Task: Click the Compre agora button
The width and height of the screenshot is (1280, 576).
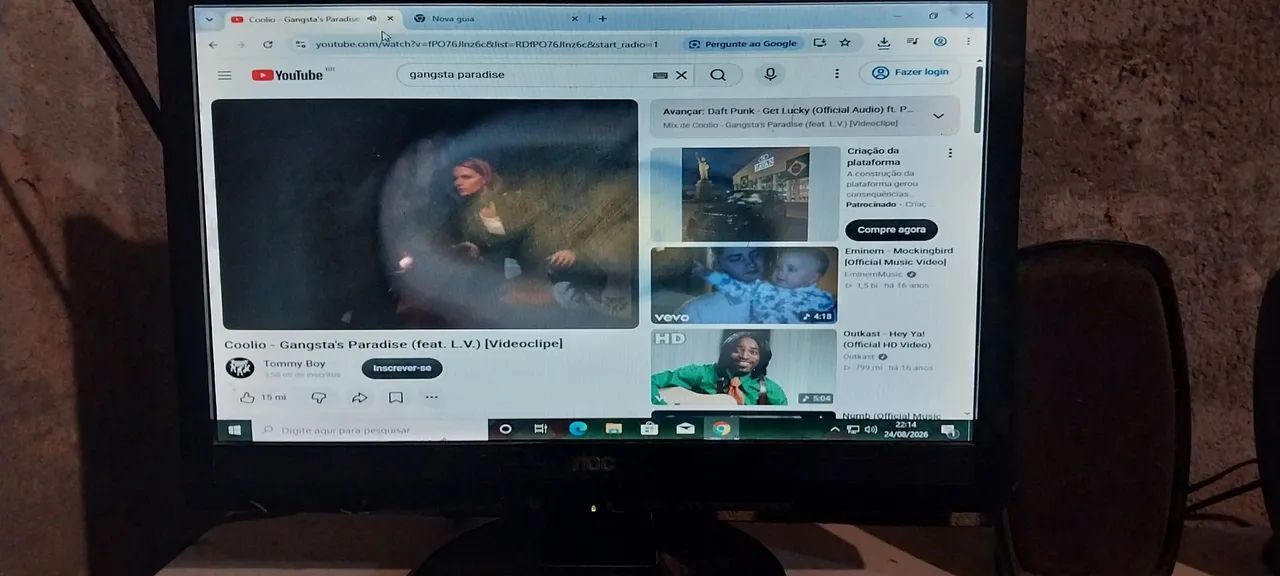Action: pyautogui.click(x=891, y=230)
